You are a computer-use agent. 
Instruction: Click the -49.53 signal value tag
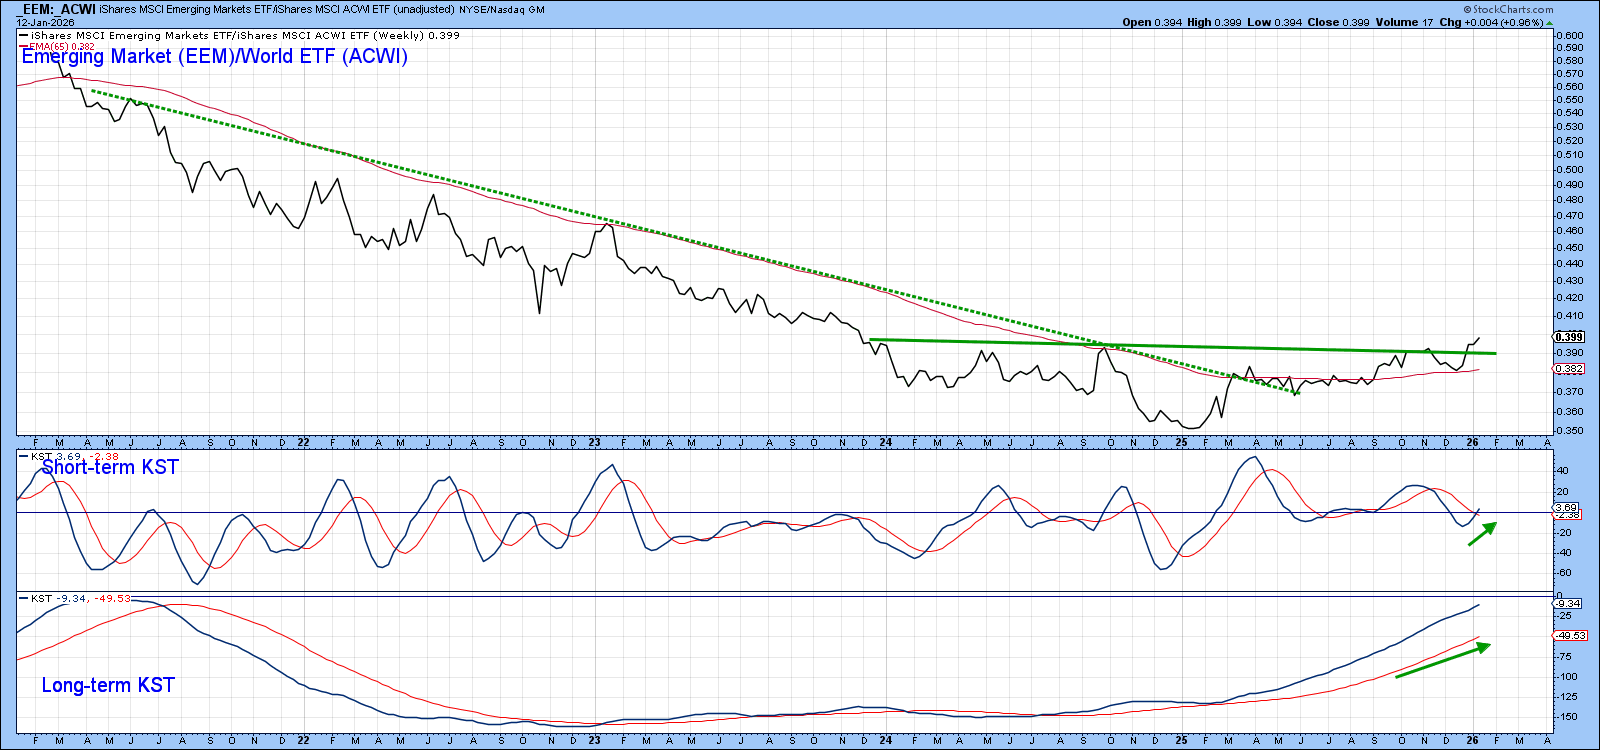coord(1571,636)
